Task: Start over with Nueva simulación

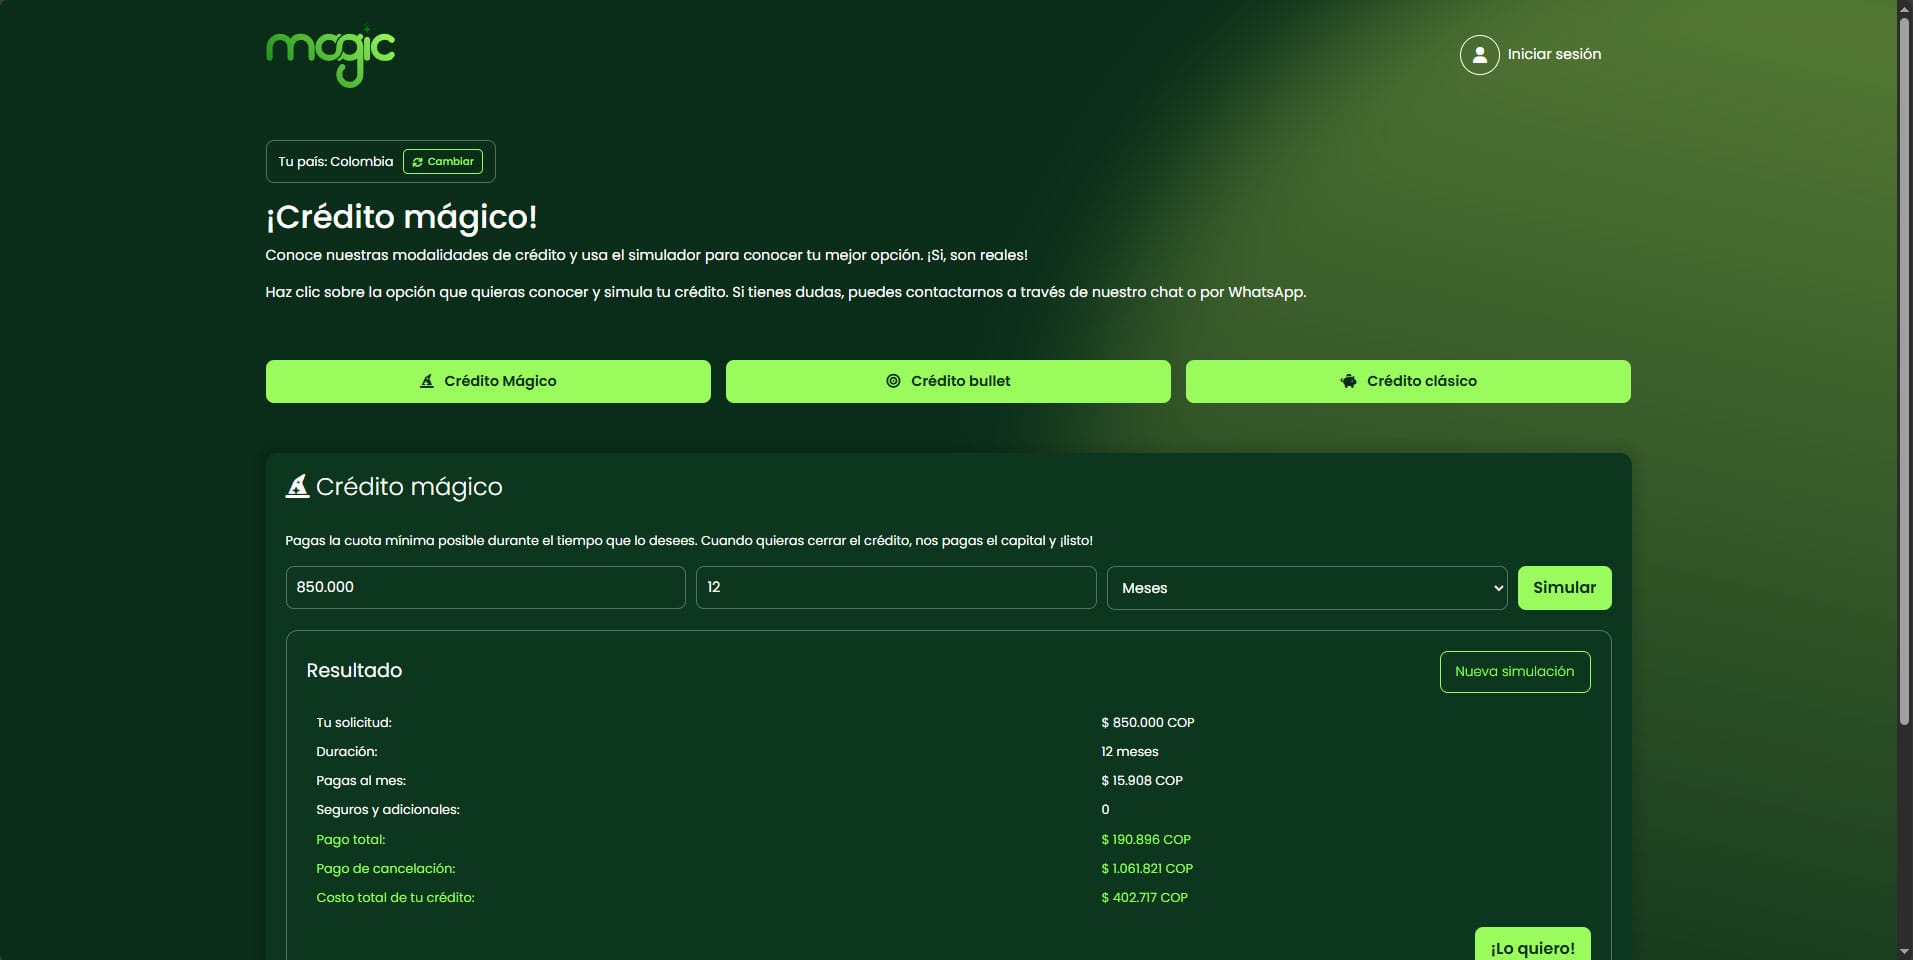Action: pyautogui.click(x=1514, y=672)
